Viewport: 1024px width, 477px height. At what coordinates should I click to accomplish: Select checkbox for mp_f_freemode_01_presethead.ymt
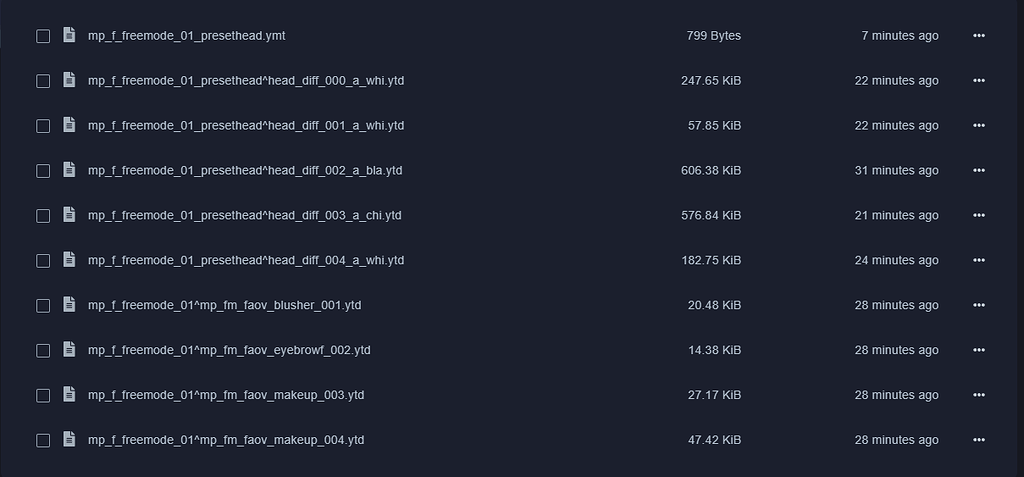pyautogui.click(x=43, y=36)
